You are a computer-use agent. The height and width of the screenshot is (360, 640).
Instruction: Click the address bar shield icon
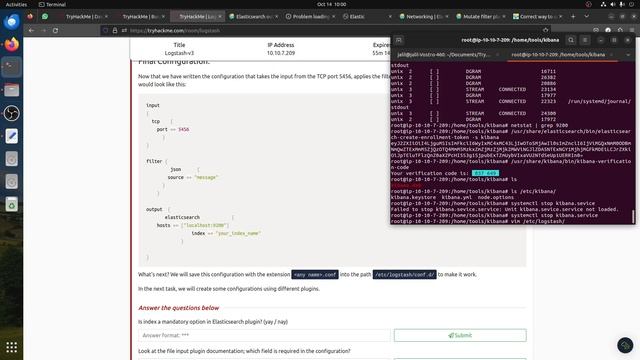coord(106,30)
